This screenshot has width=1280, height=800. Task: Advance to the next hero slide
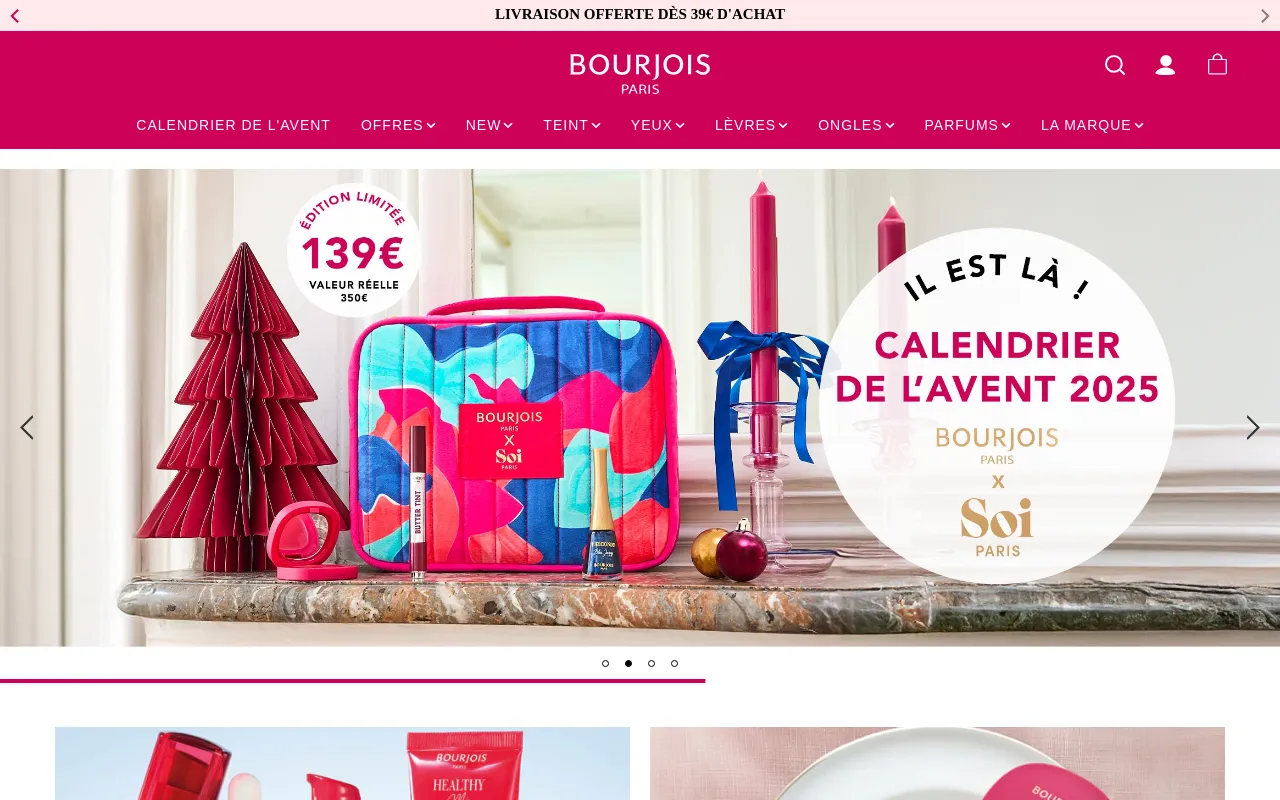click(x=1253, y=427)
